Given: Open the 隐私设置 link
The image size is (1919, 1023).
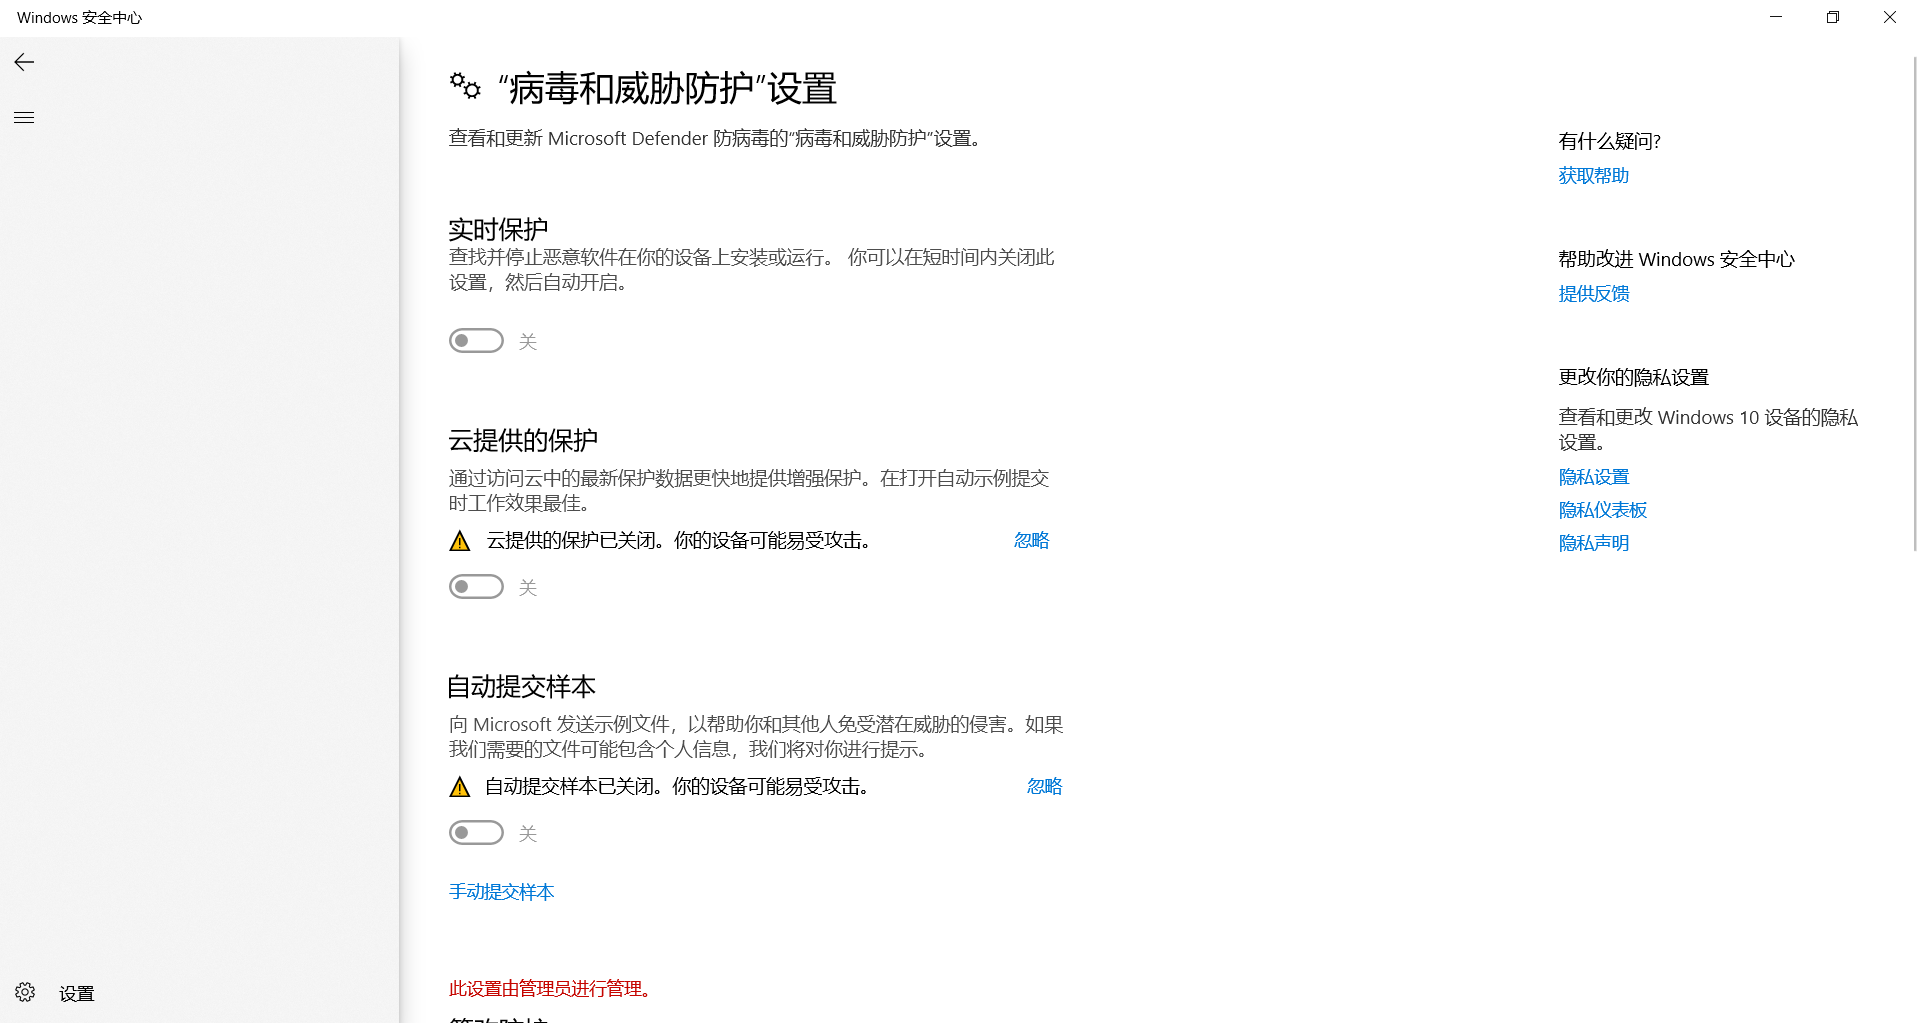Looking at the screenshot, I should pos(1594,477).
